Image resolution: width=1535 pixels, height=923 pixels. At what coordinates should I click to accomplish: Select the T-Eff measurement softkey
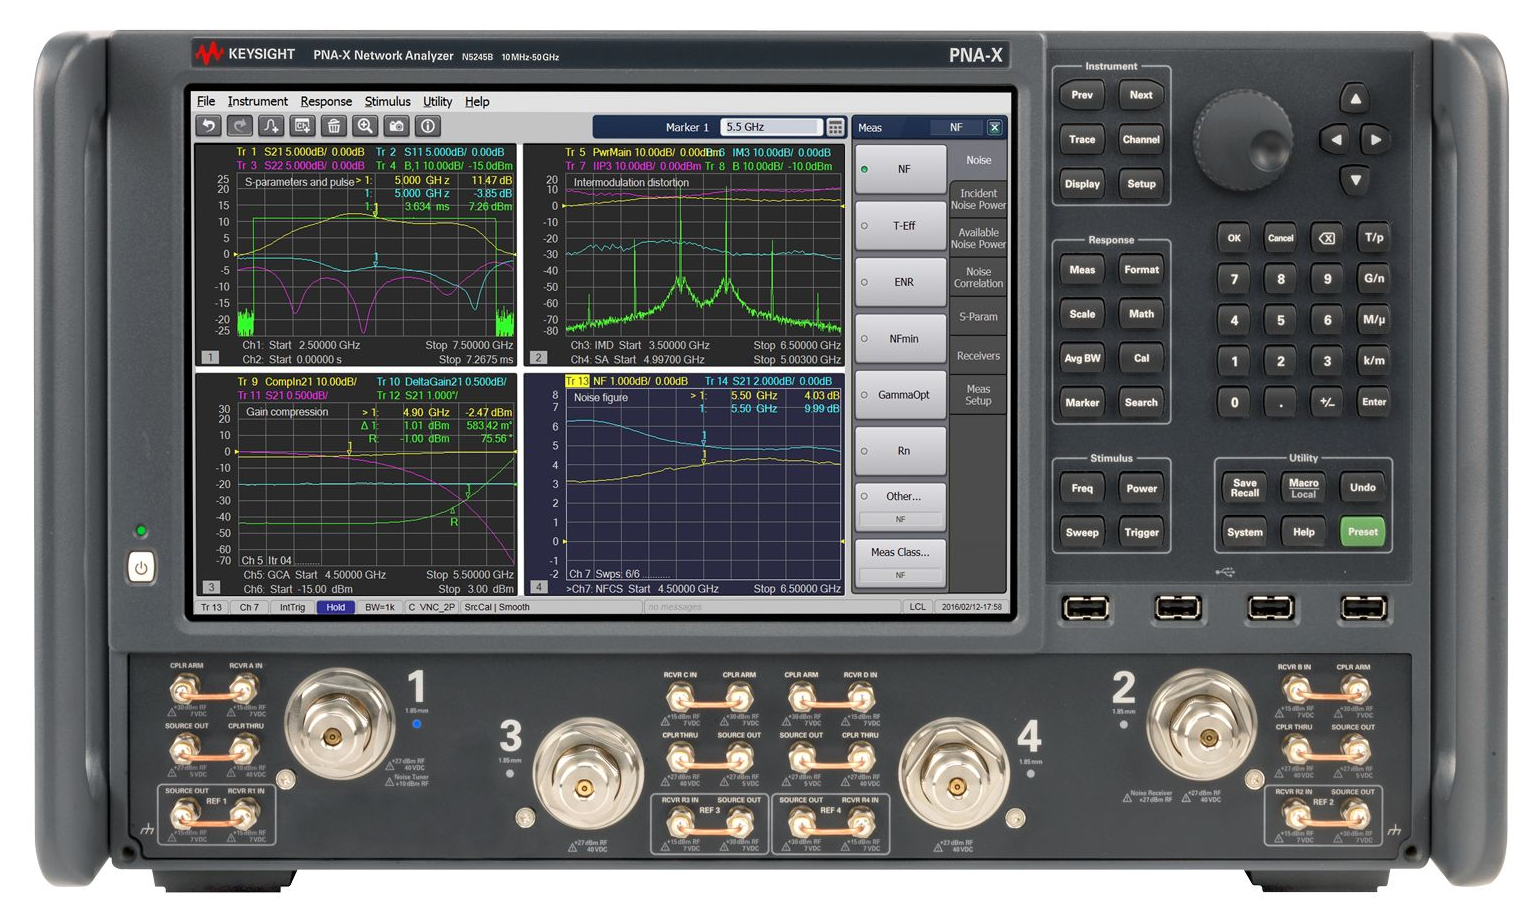[900, 225]
